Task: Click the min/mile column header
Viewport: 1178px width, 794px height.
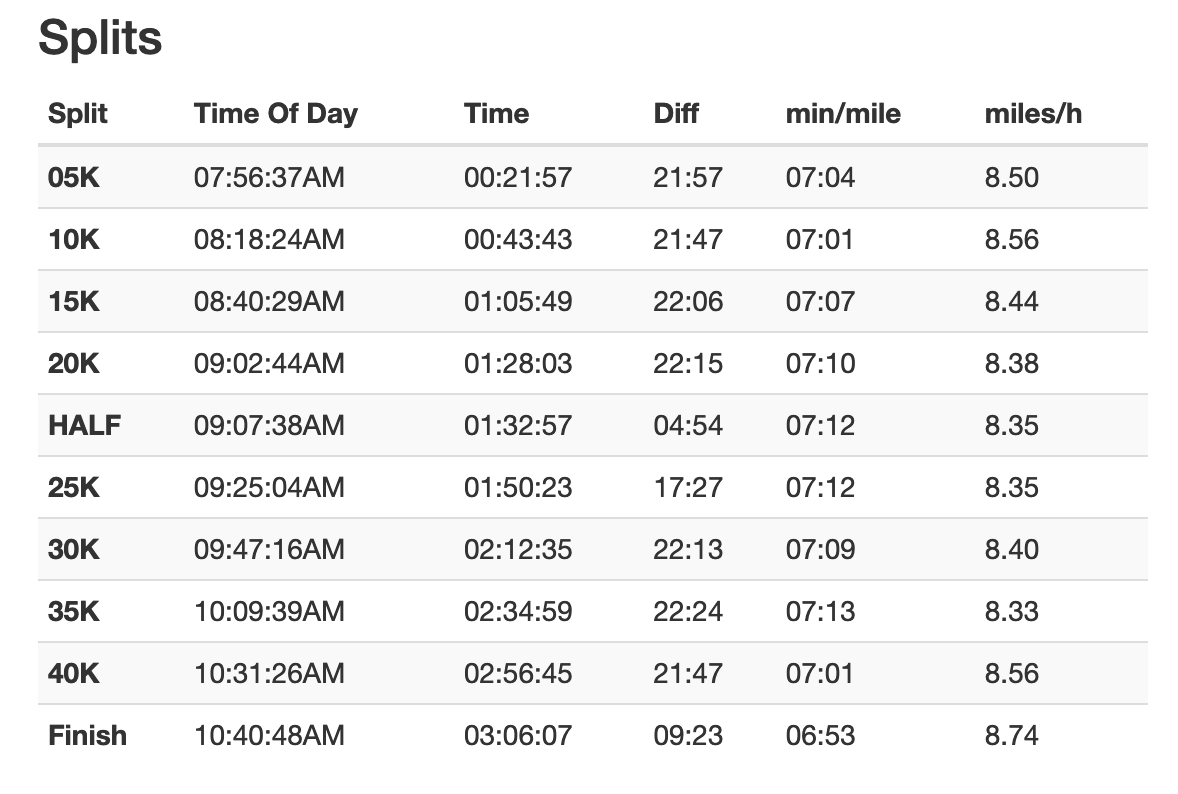Action: 843,114
